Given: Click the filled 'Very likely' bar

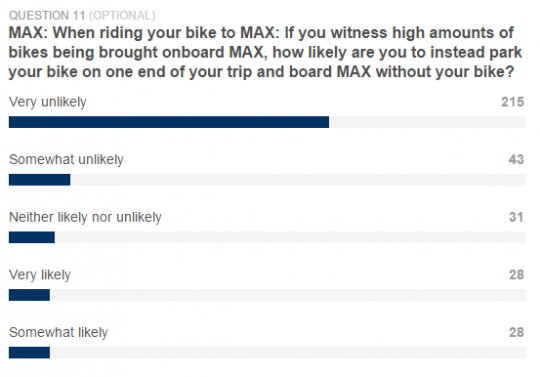Looking at the screenshot, I should tap(29, 295).
